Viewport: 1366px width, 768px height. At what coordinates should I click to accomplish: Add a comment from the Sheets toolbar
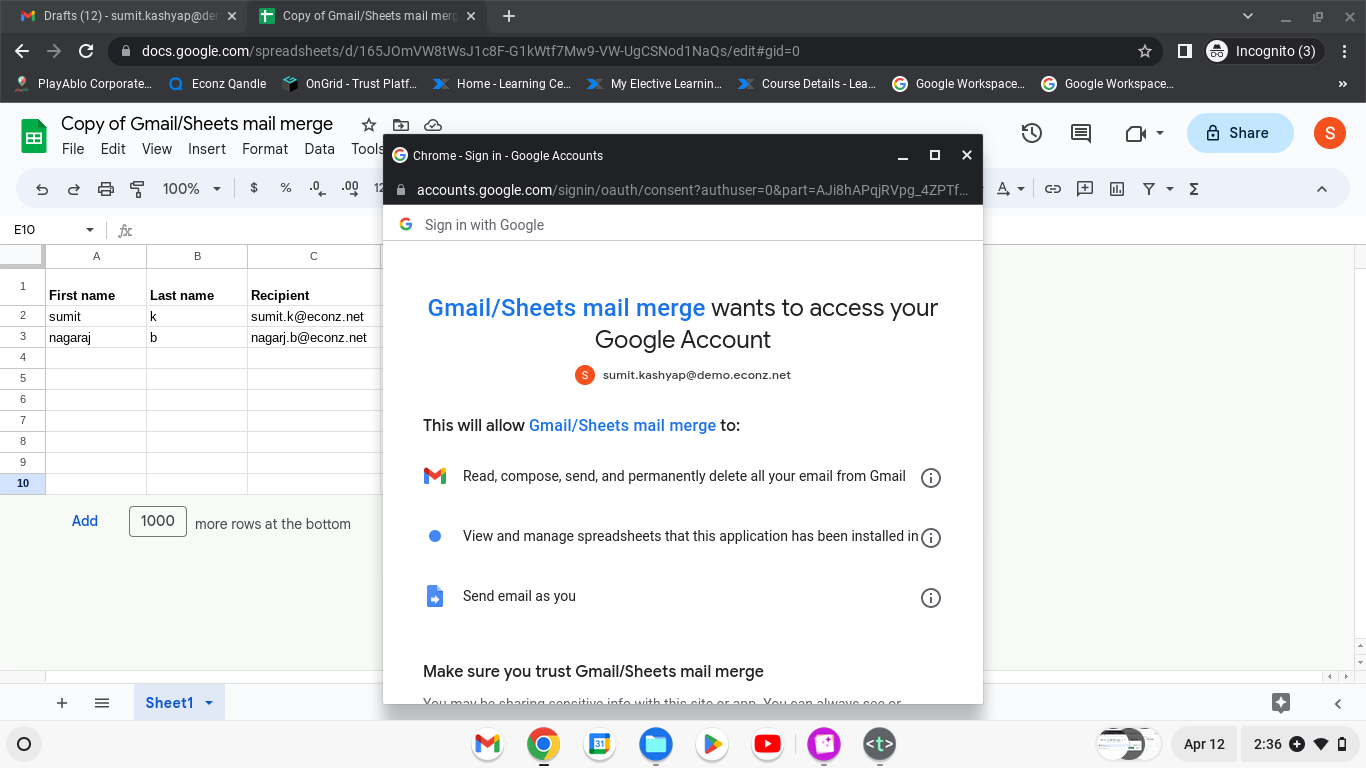1085,189
